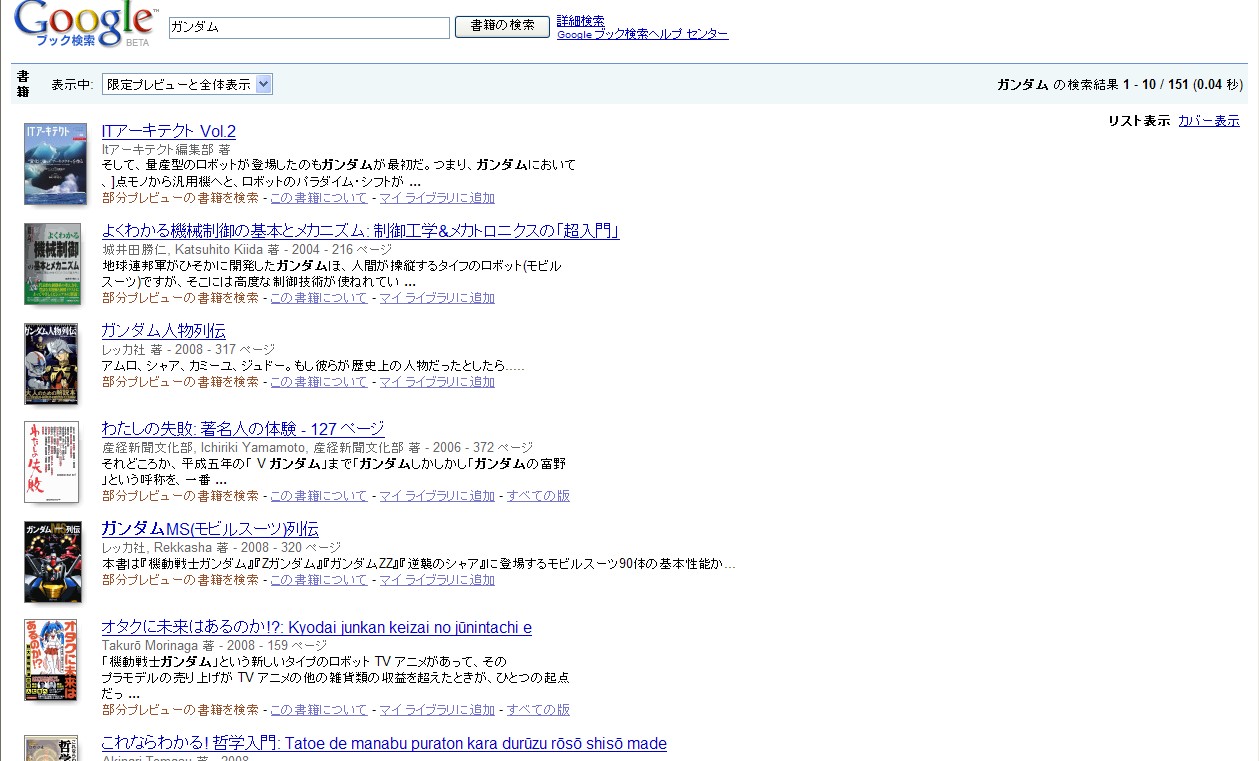Click この書籍について under わたしの失敗
The height and width of the screenshot is (761, 1259).
point(318,496)
